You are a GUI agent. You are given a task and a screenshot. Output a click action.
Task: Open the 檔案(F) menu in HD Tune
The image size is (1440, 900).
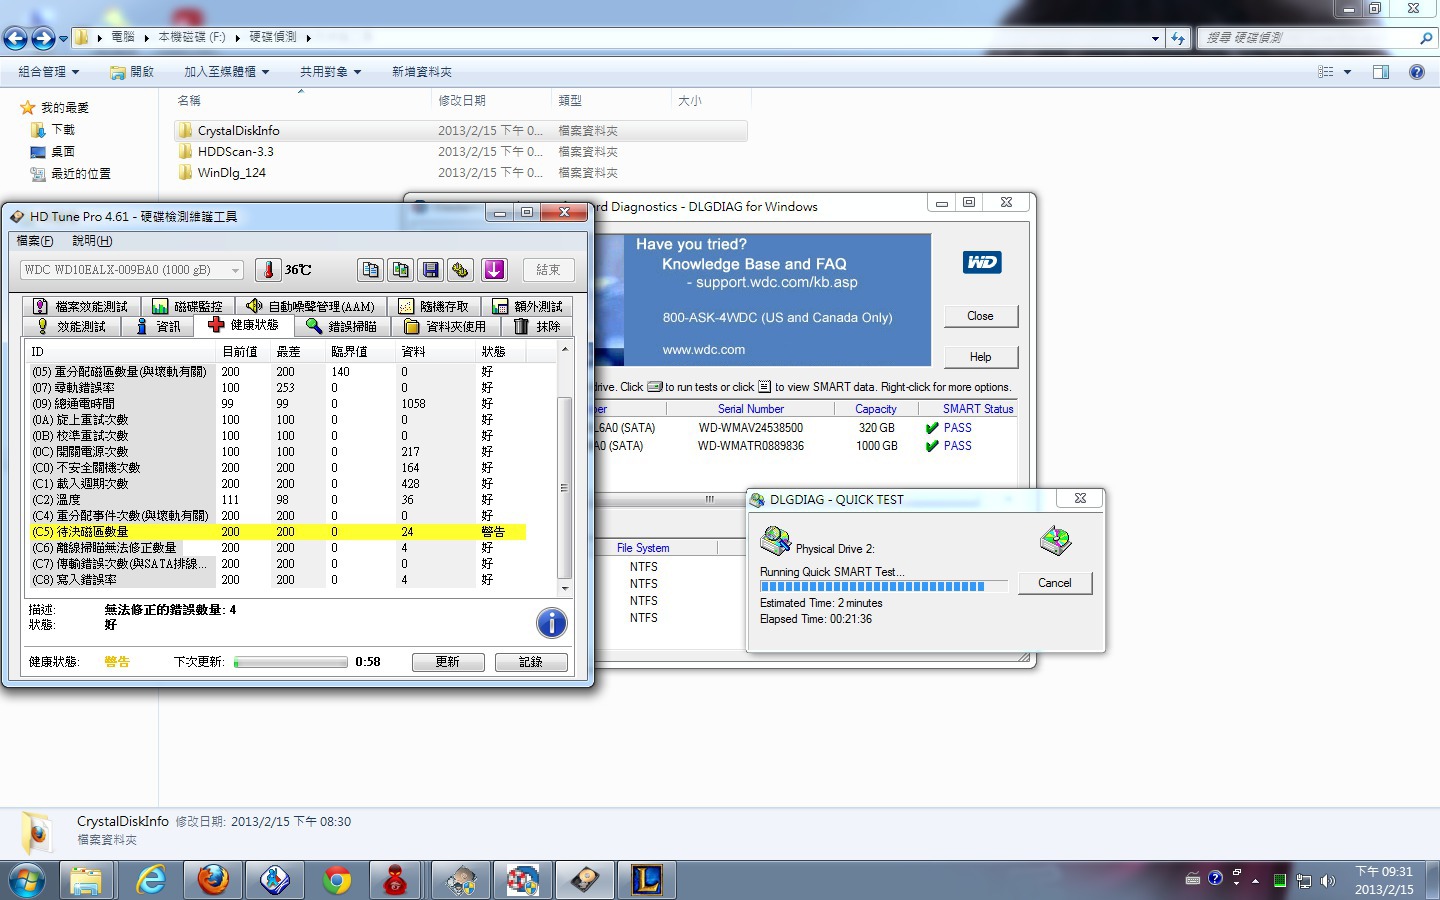[35, 241]
